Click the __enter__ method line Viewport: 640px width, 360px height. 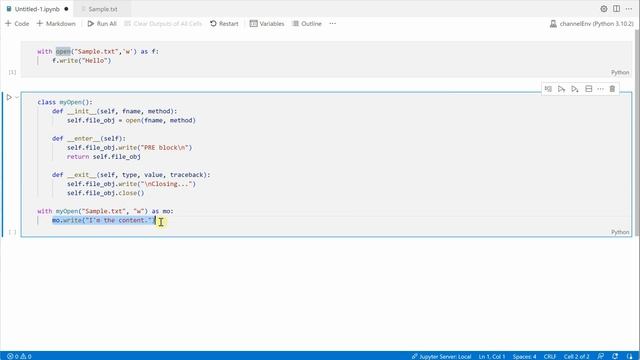pos(89,138)
